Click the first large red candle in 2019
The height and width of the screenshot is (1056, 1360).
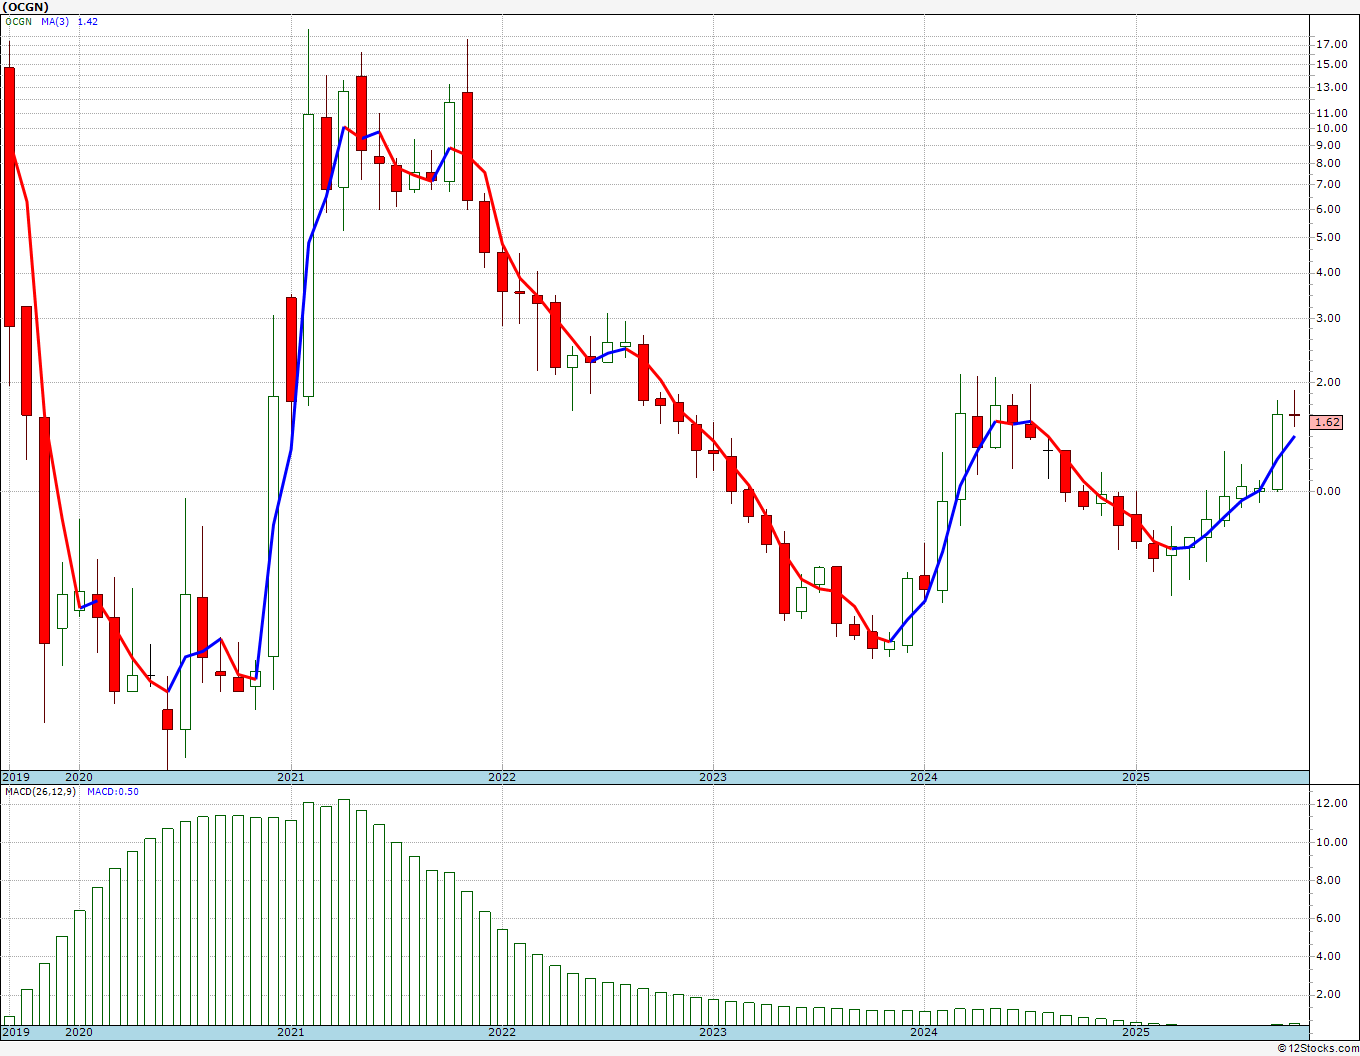point(10,196)
